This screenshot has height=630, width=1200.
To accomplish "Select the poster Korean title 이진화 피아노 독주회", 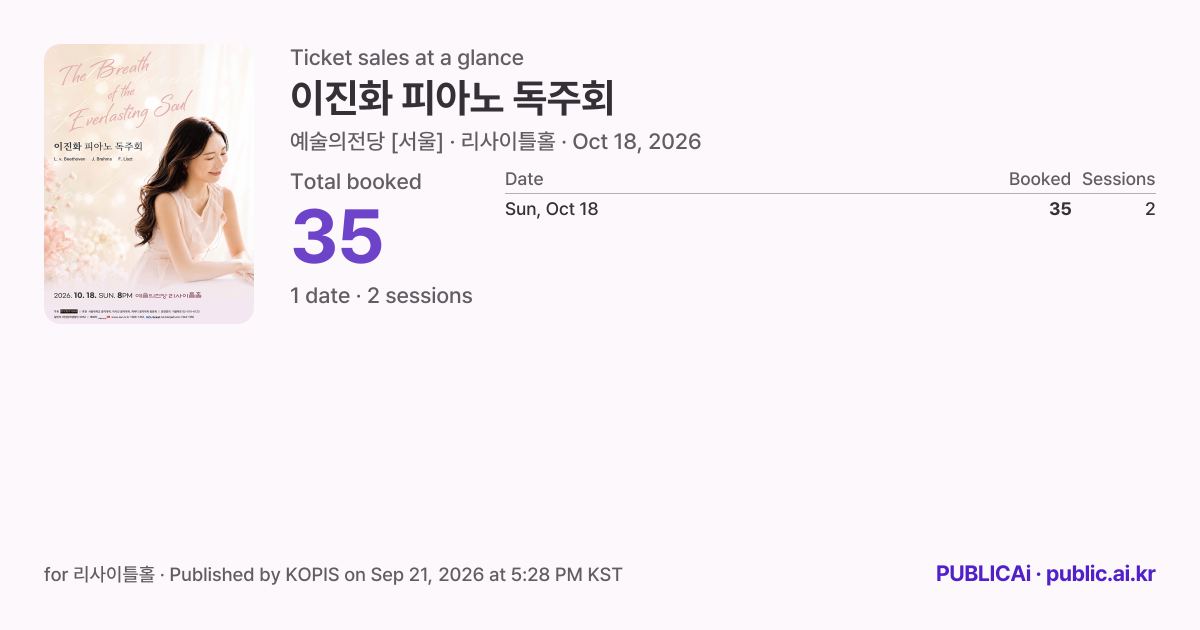I will 97,146.
